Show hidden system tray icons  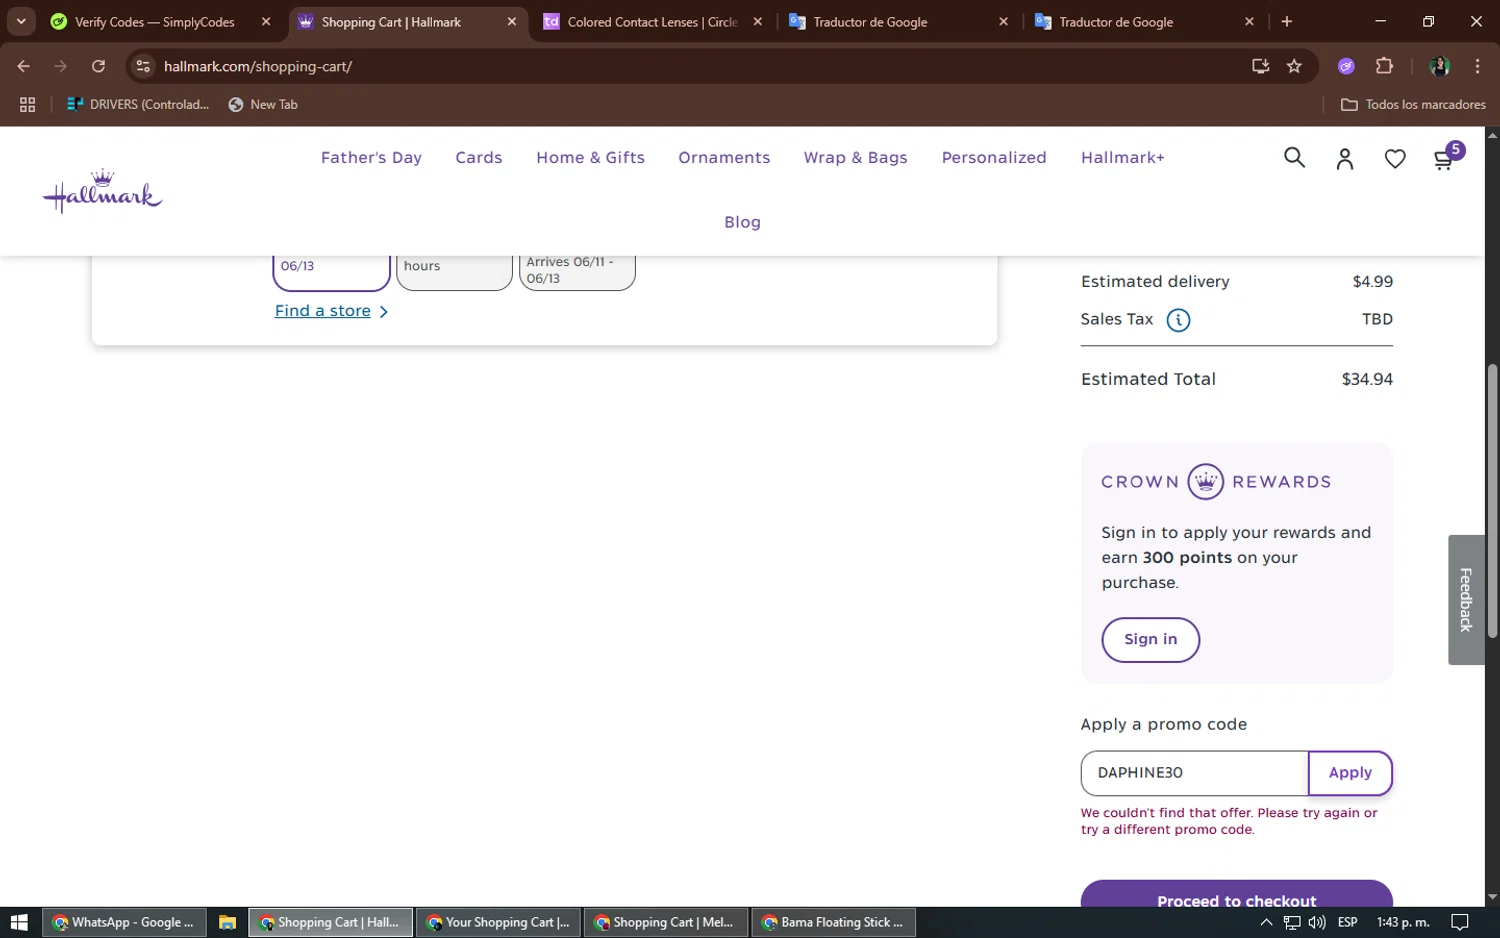pos(1266,922)
